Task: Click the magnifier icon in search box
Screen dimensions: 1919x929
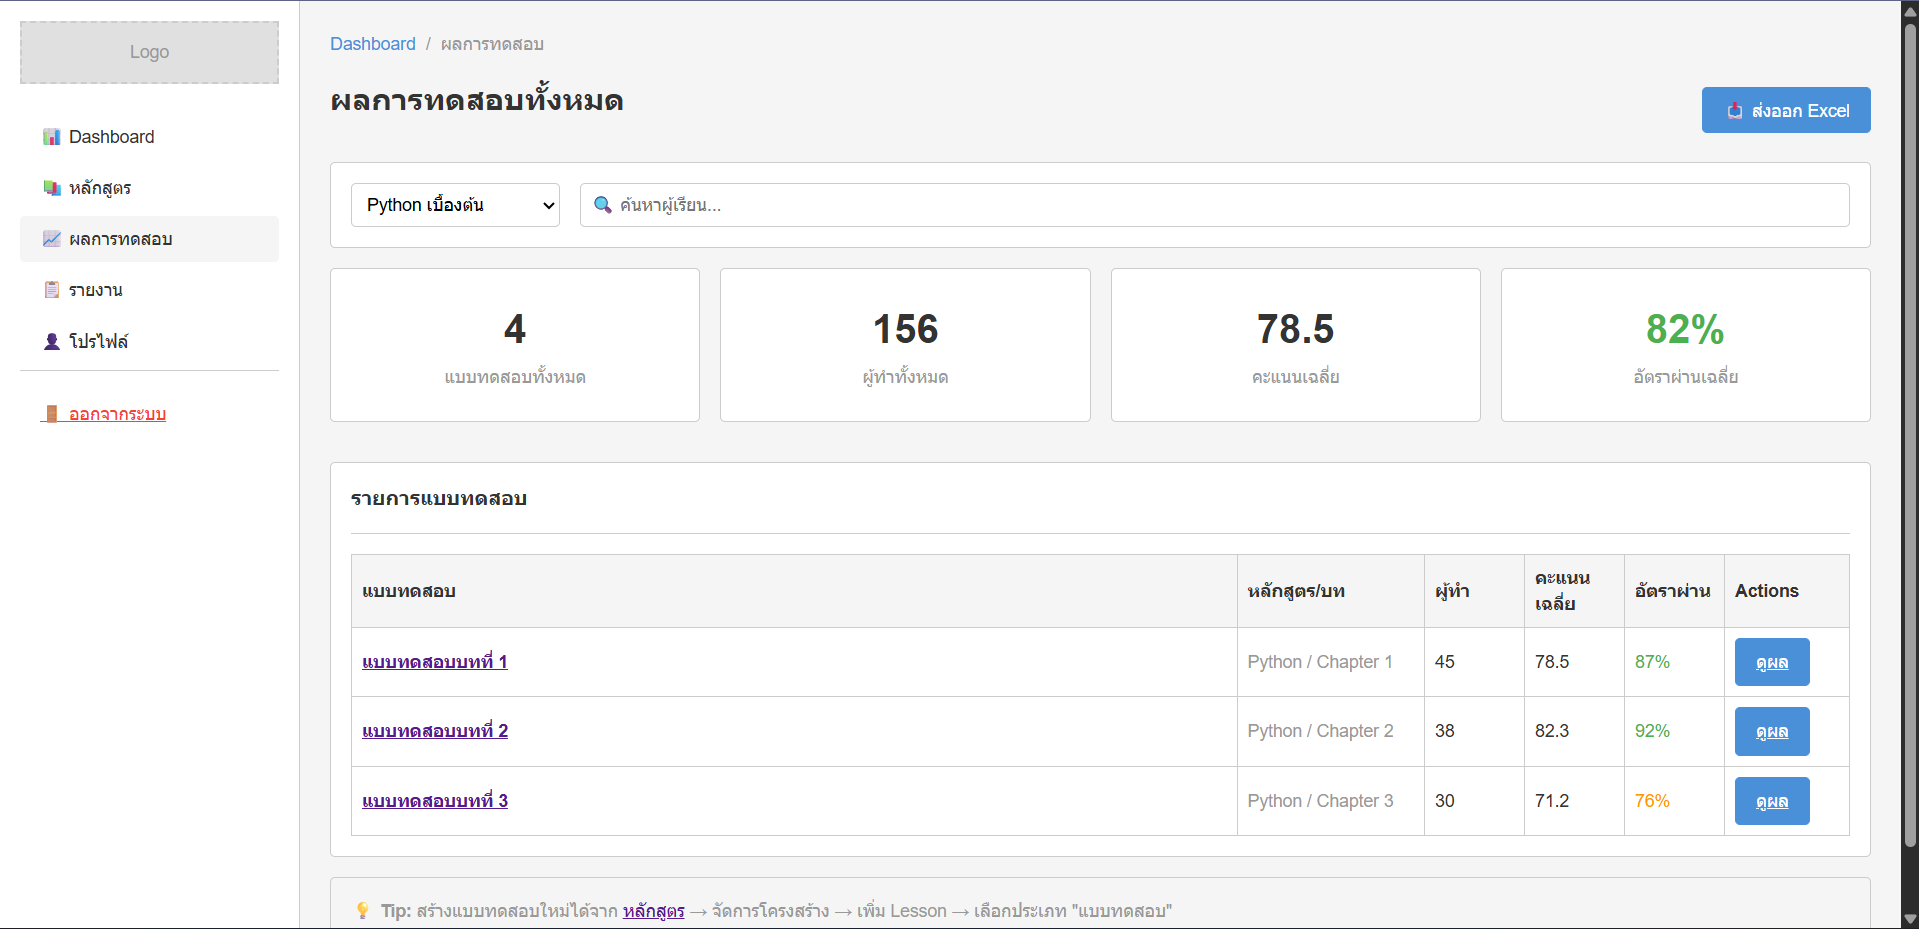Action: (602, 205)
